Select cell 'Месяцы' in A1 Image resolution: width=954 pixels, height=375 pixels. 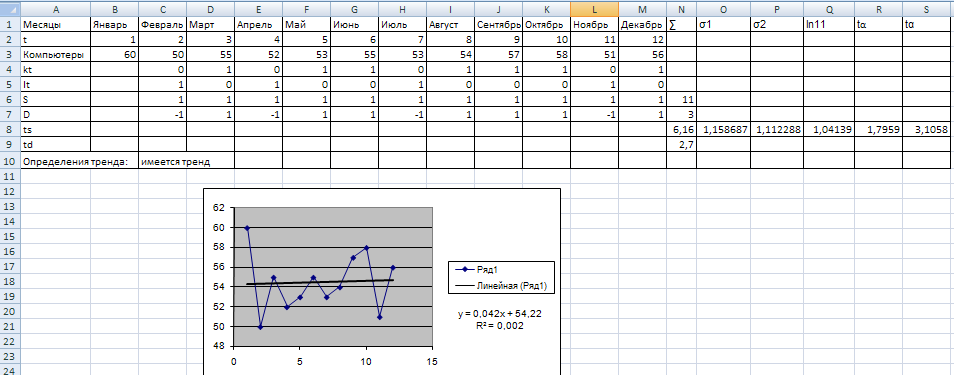click(x=56, y=24)
